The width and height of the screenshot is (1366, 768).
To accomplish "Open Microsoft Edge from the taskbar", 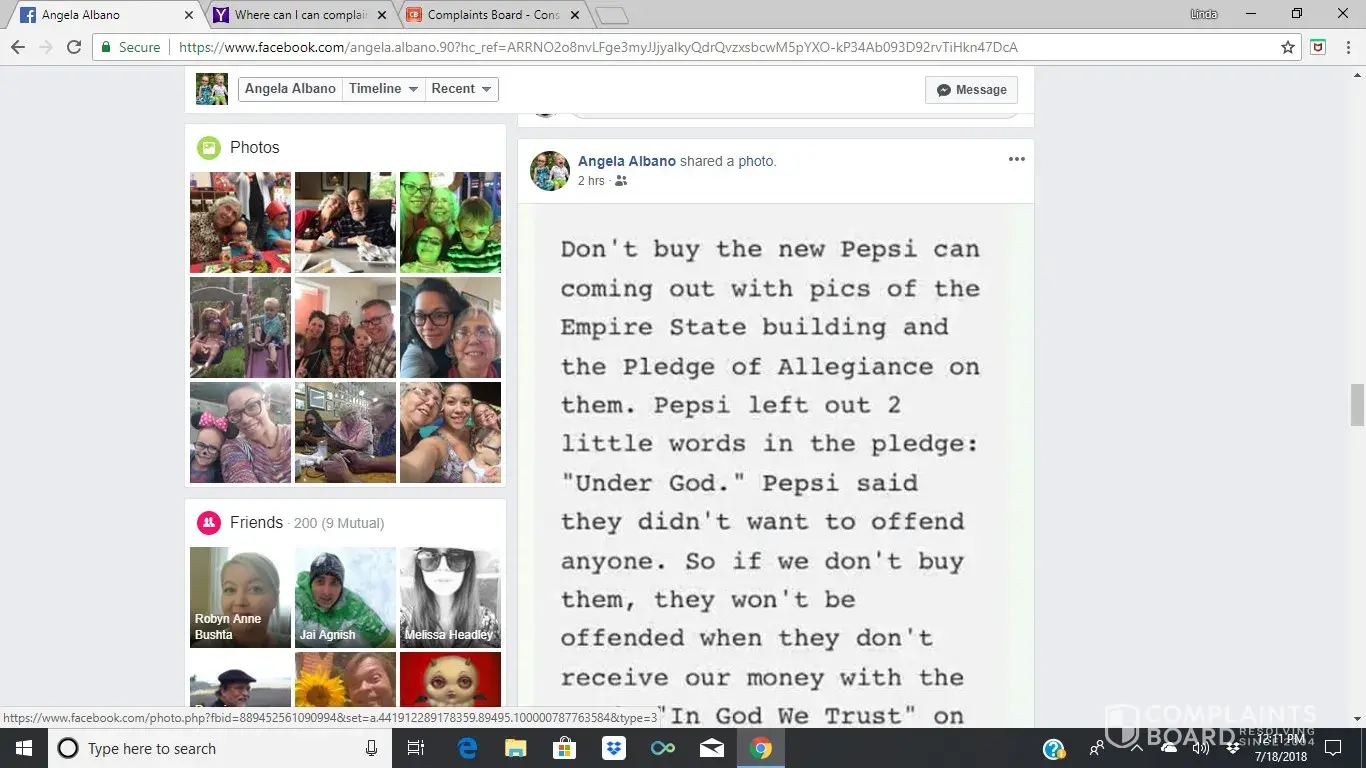I will pos(467,748).
